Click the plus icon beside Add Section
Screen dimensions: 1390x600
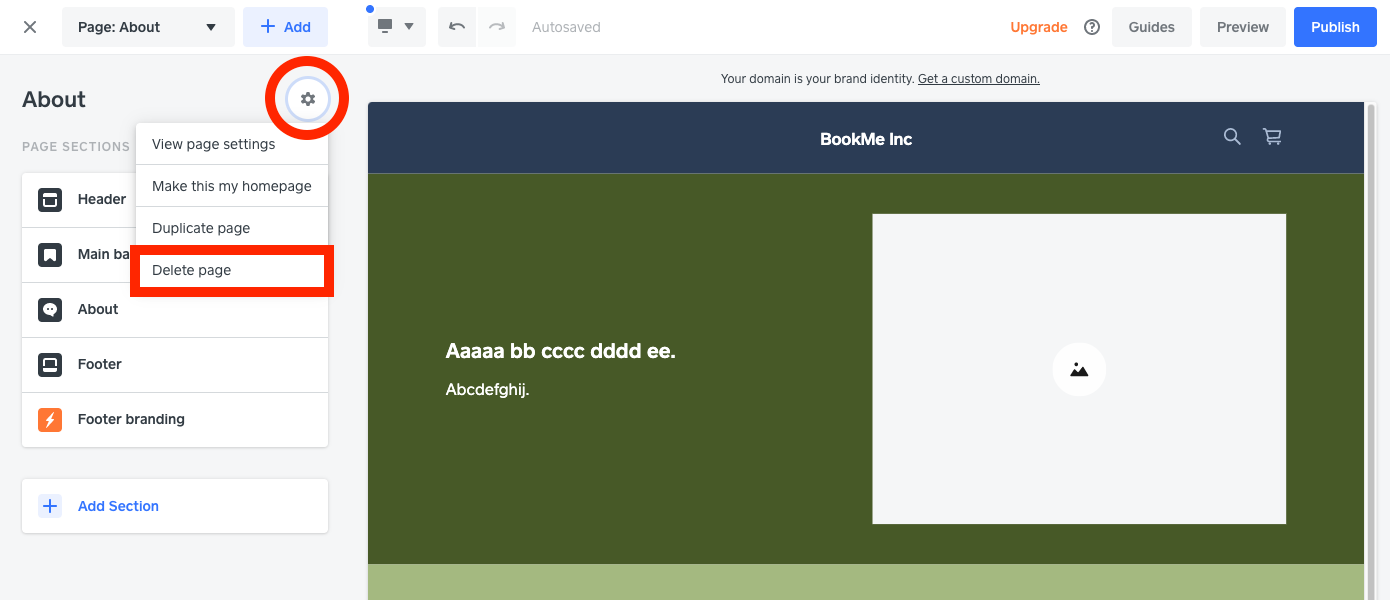pos(50,506)
